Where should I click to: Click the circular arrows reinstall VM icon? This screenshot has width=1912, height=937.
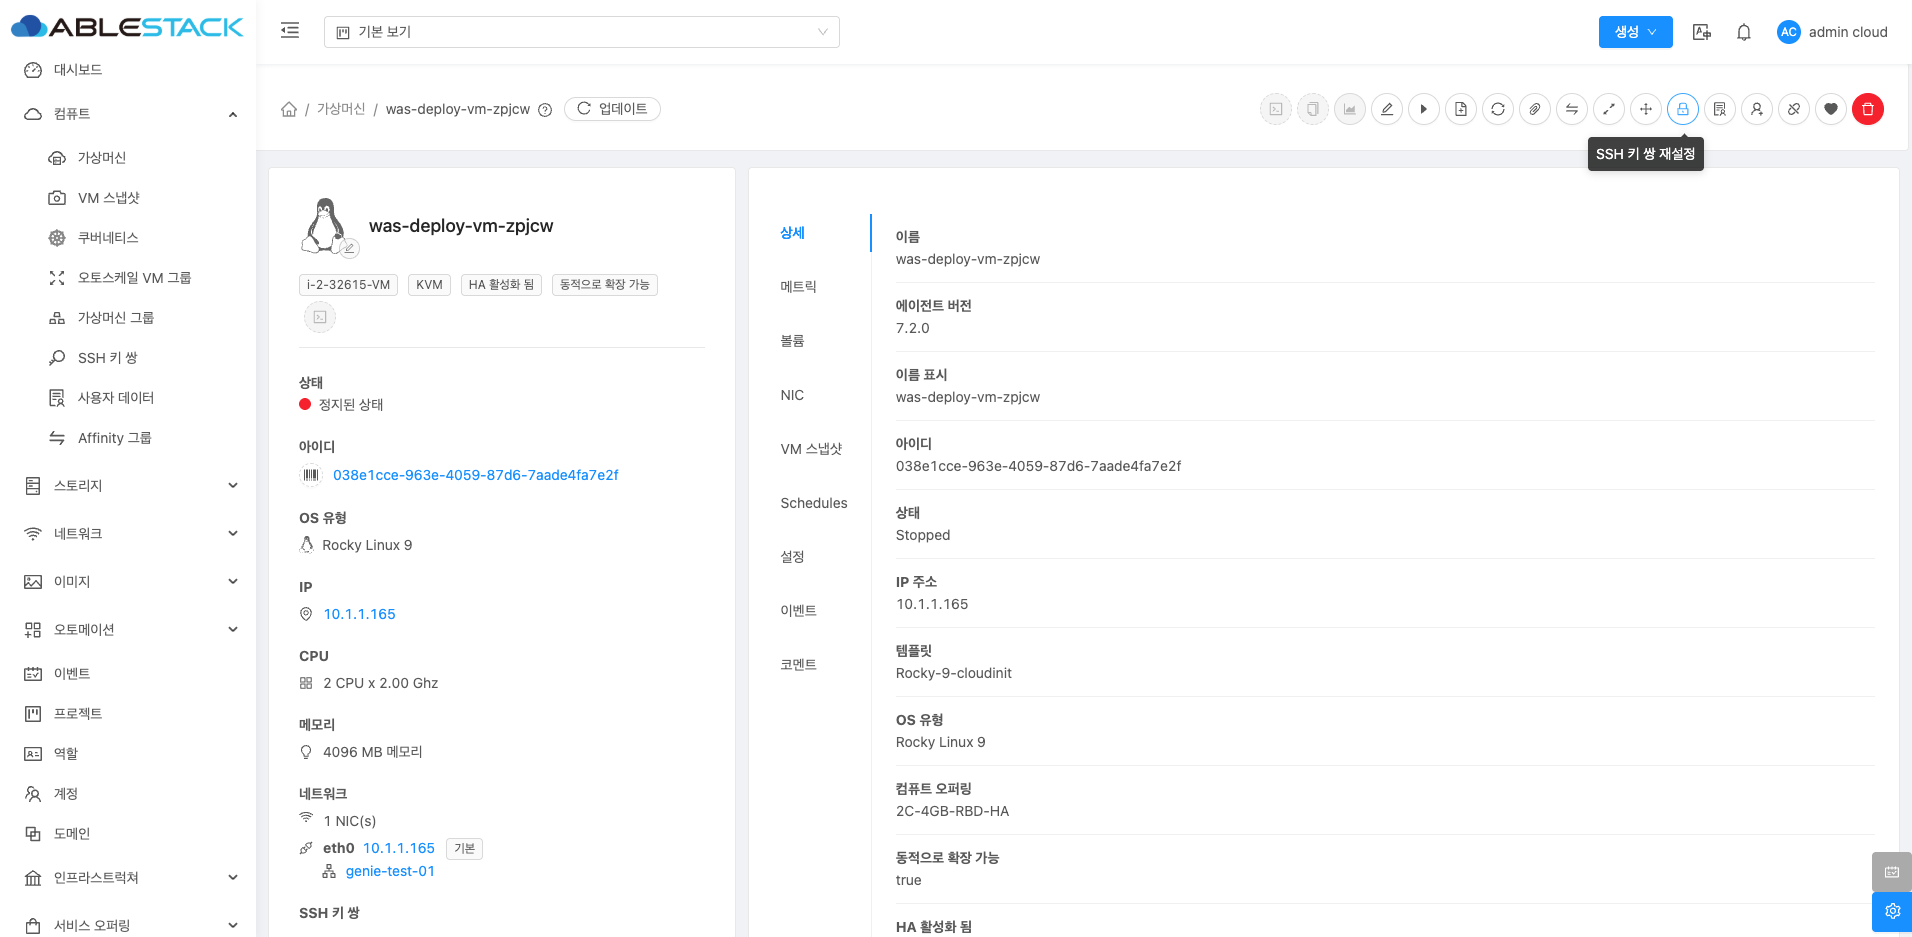click(x=1497, y=109)
